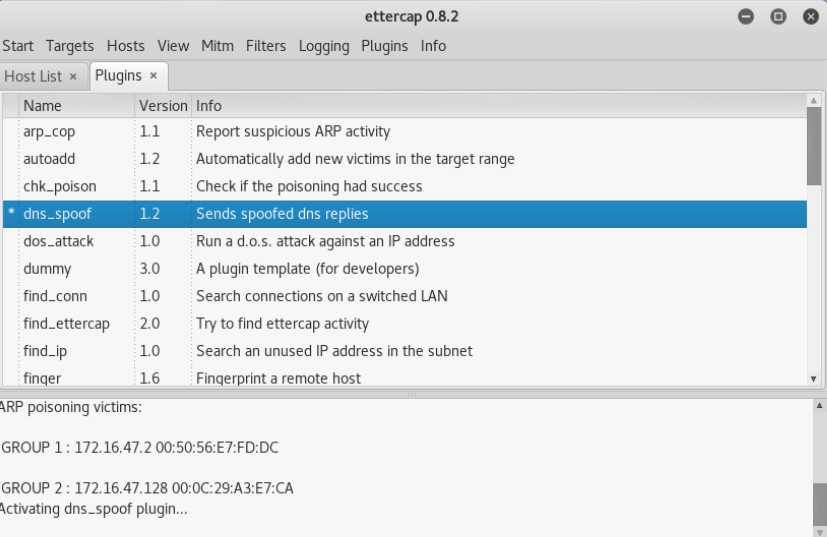Close the Host List tab
The height and width of the screenshot is (537, 827).
pyautogui.click(x=73, y=76)
